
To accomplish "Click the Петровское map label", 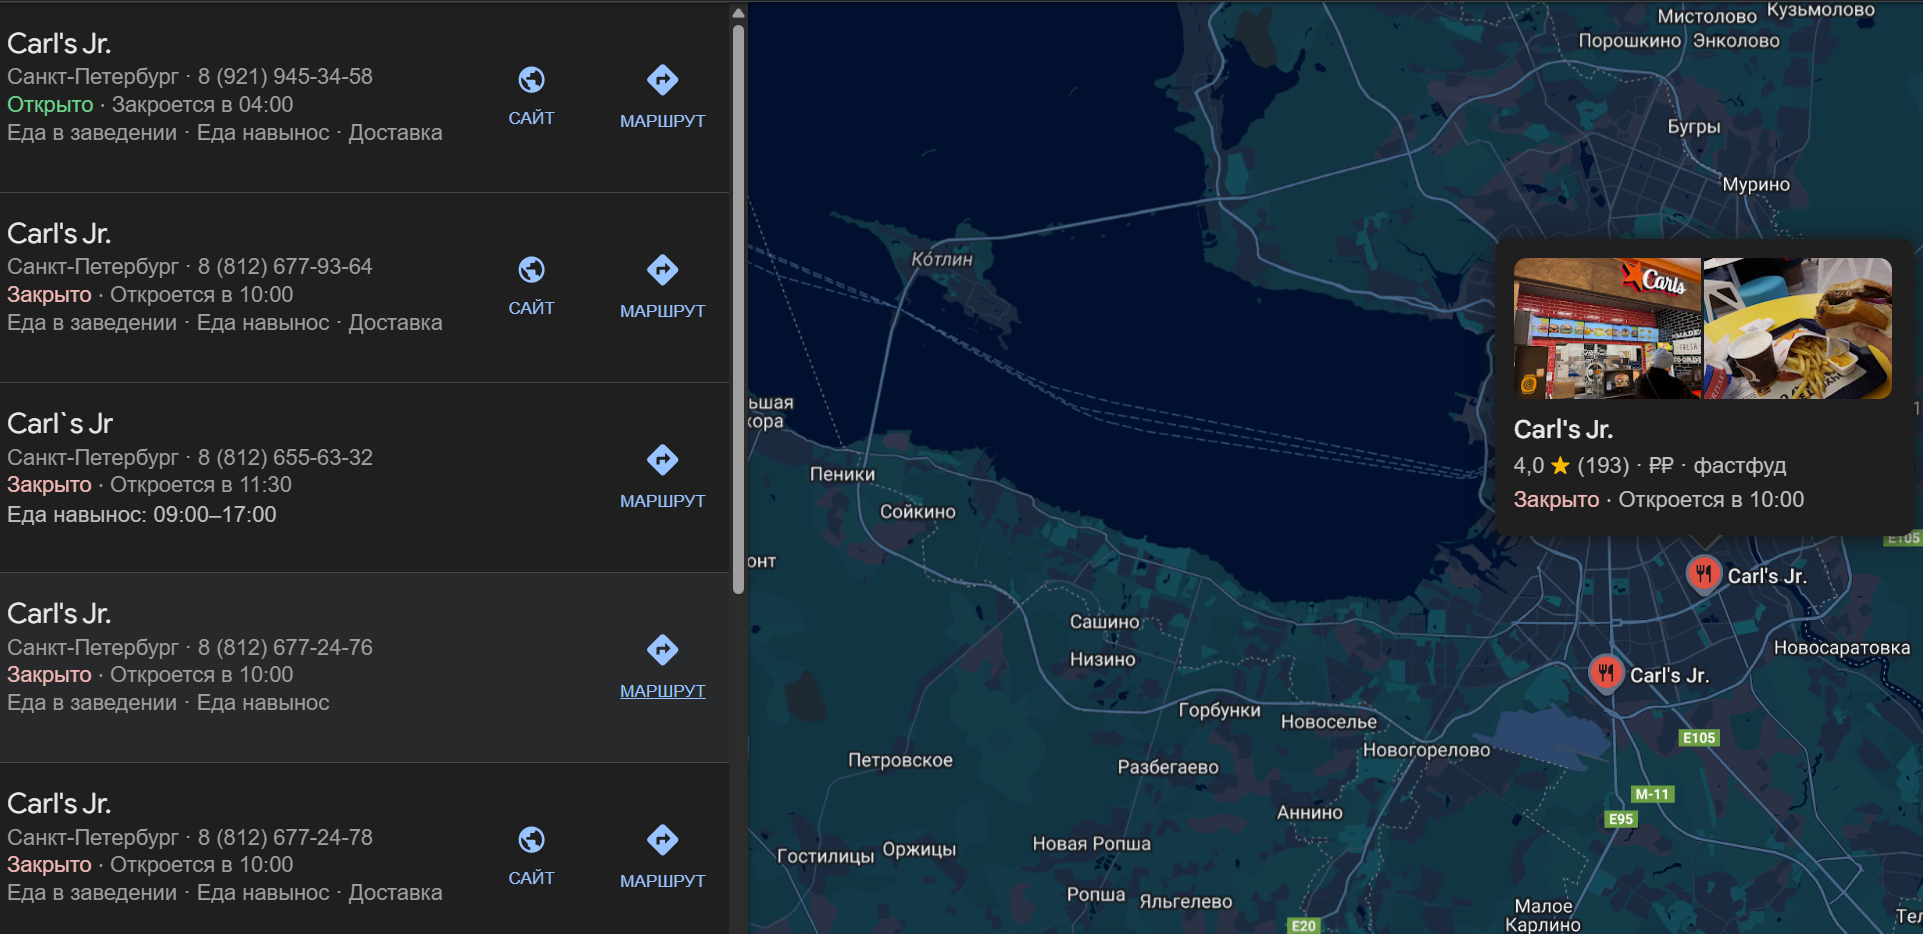I will (x=901, y=761).
